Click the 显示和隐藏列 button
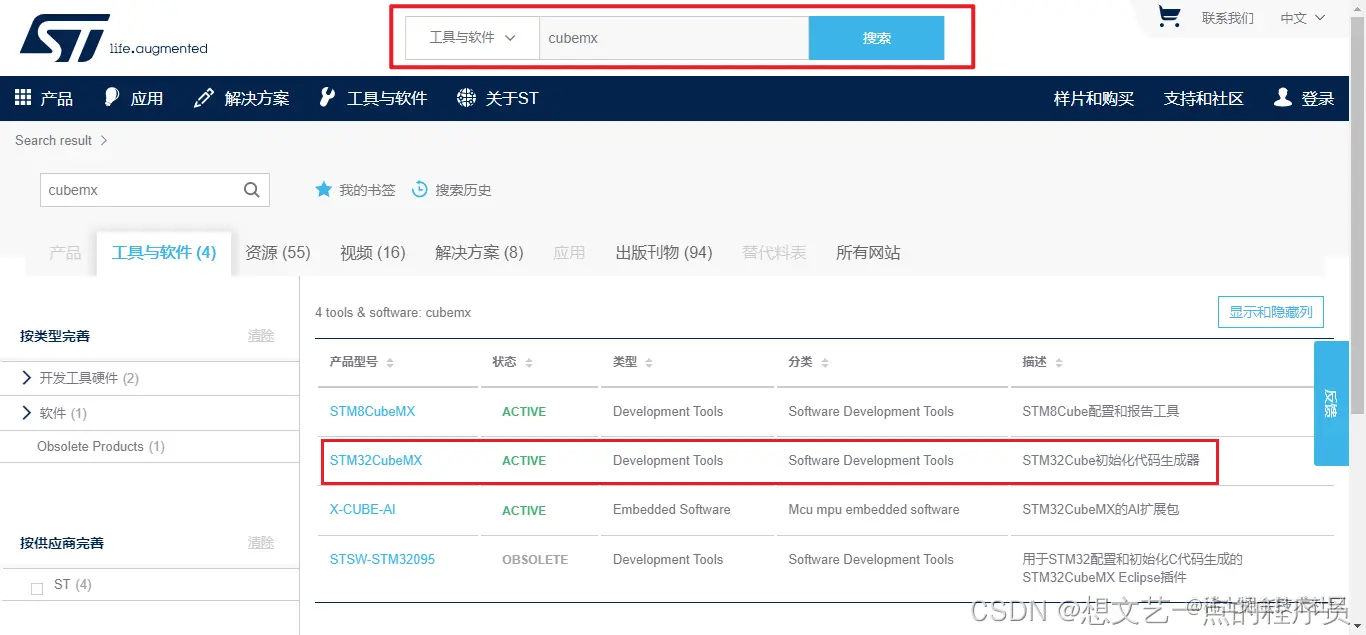Image resolution: width=1366 pixels, height=635 pixels. click(x=1271, y=312)
